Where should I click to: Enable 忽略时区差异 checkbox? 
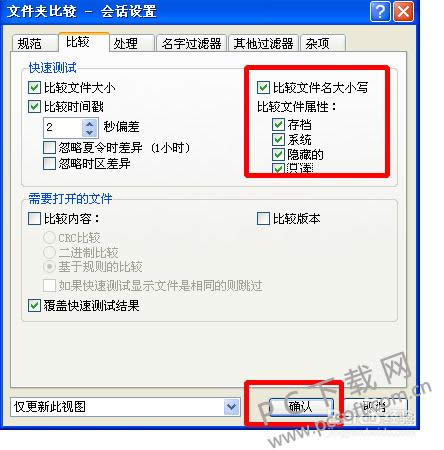[x=49, y=164]
